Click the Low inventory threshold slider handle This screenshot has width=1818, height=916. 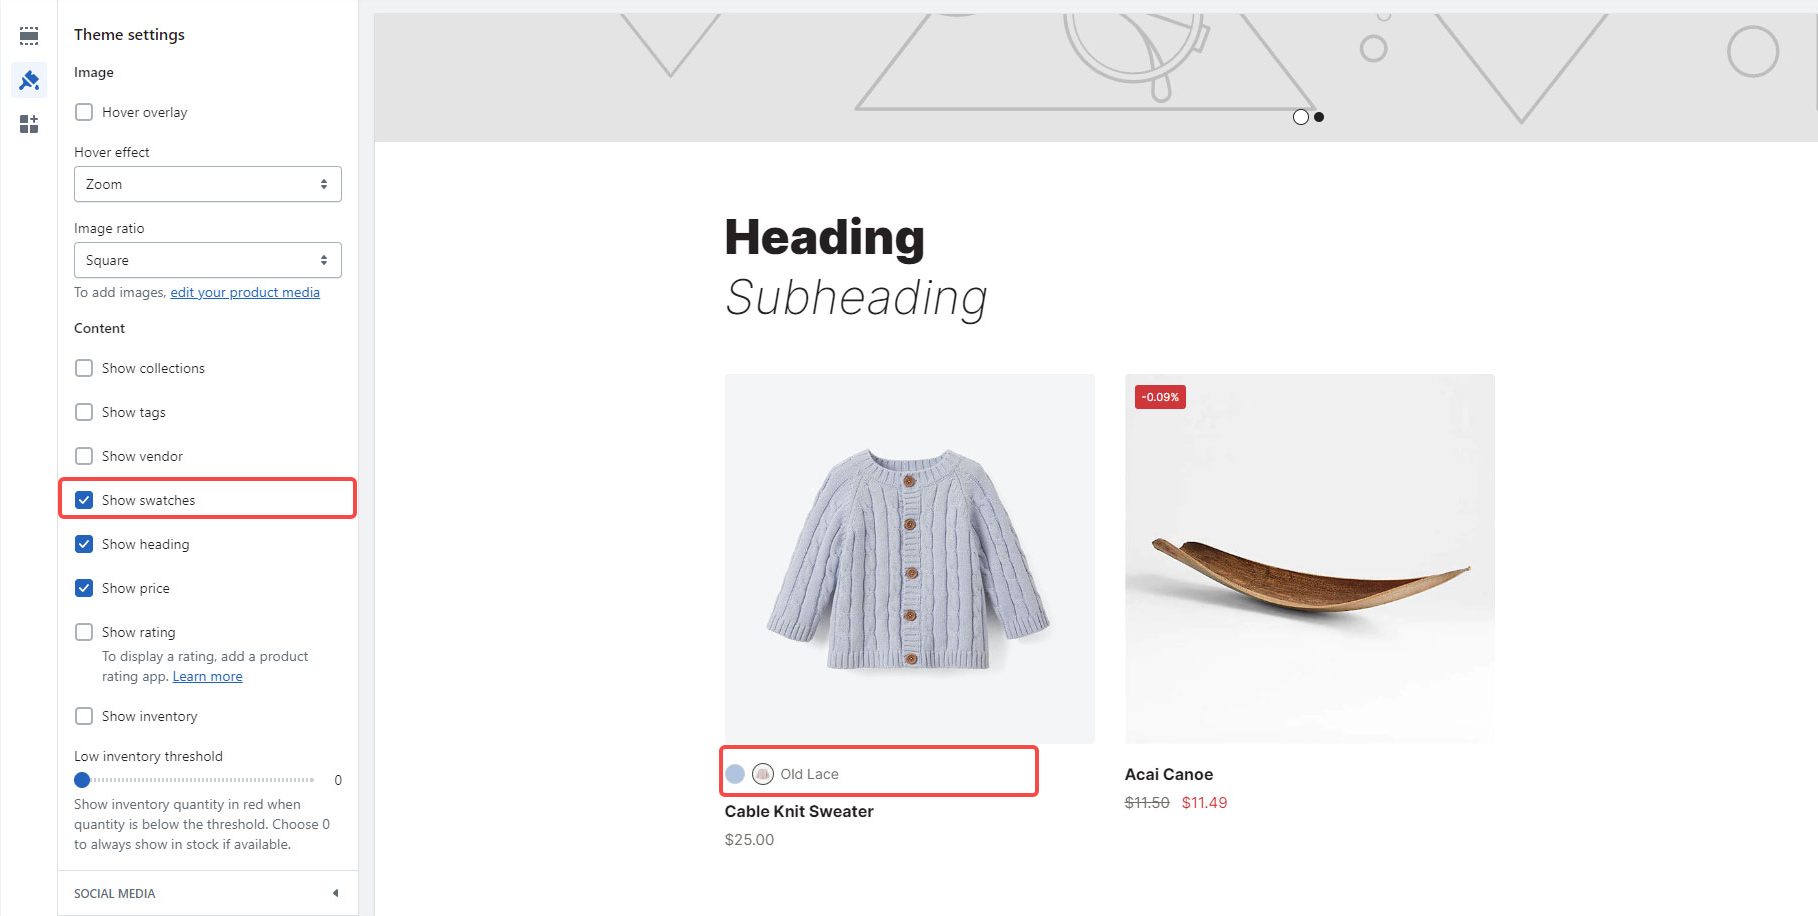(82, 780)
